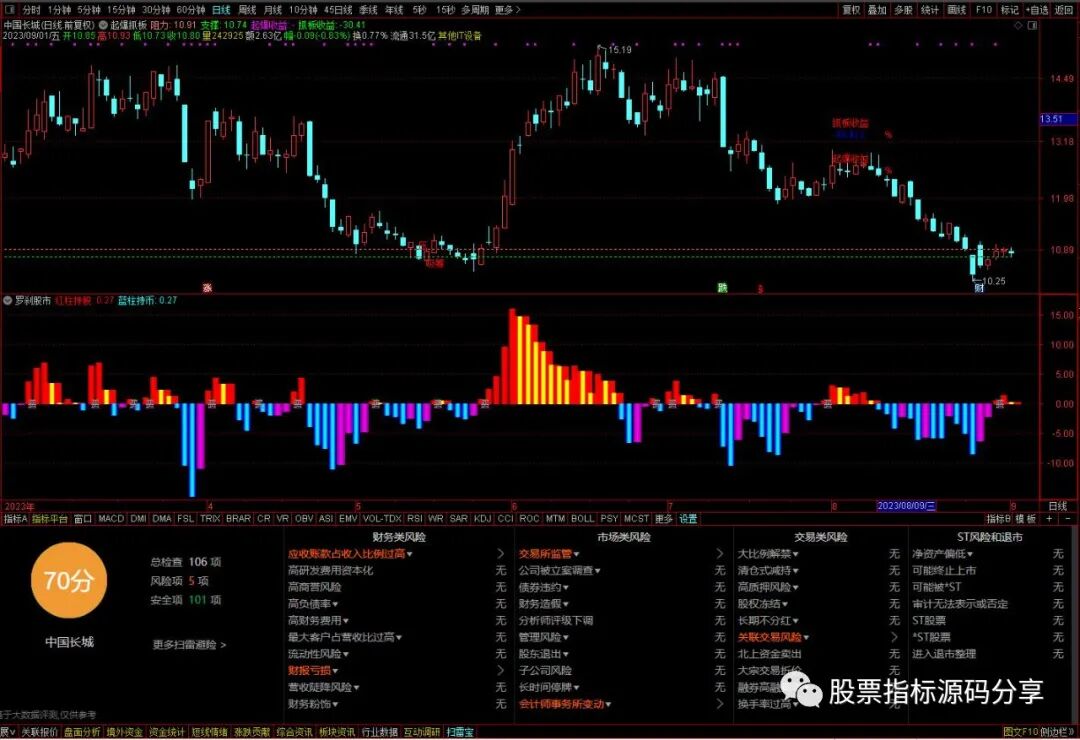Image resolution: width=1080 pixels, height=740 pixels.
Task: Click the round icon beside 起爆抓板 indicator name
Action: pyautogui.click(x=104, y=25)
